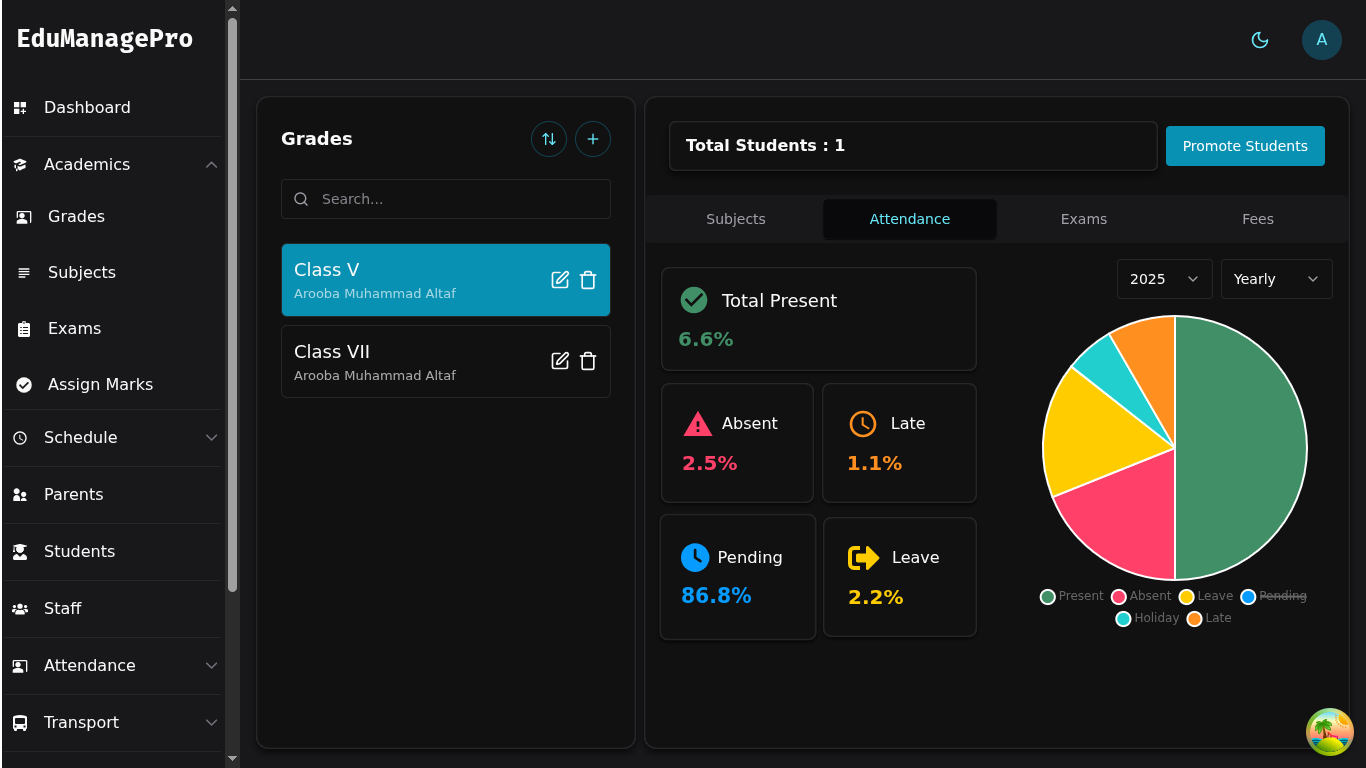The height and width of the screenshot is (768, 1366).
Task: Click the sort grades icon button
Action: point(549,139)
